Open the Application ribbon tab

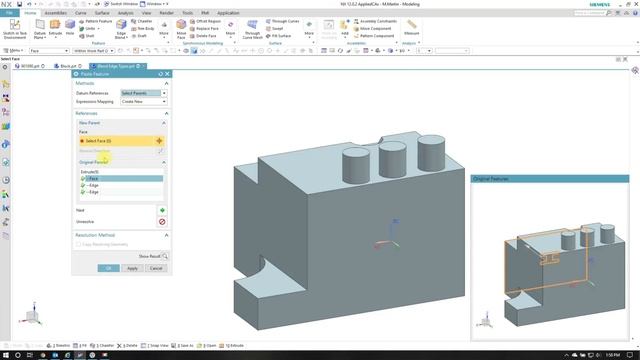(228, 13)
